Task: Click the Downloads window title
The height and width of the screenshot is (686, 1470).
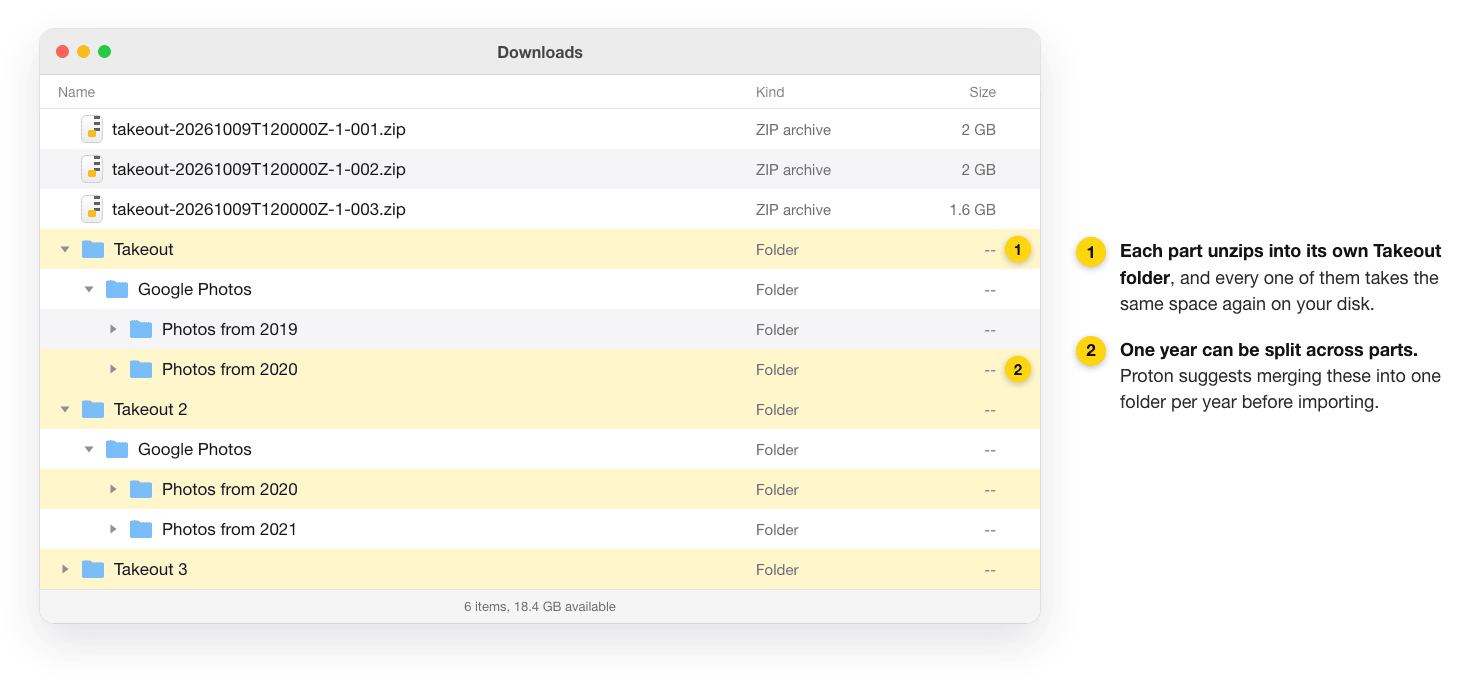Action: (540, 52)
